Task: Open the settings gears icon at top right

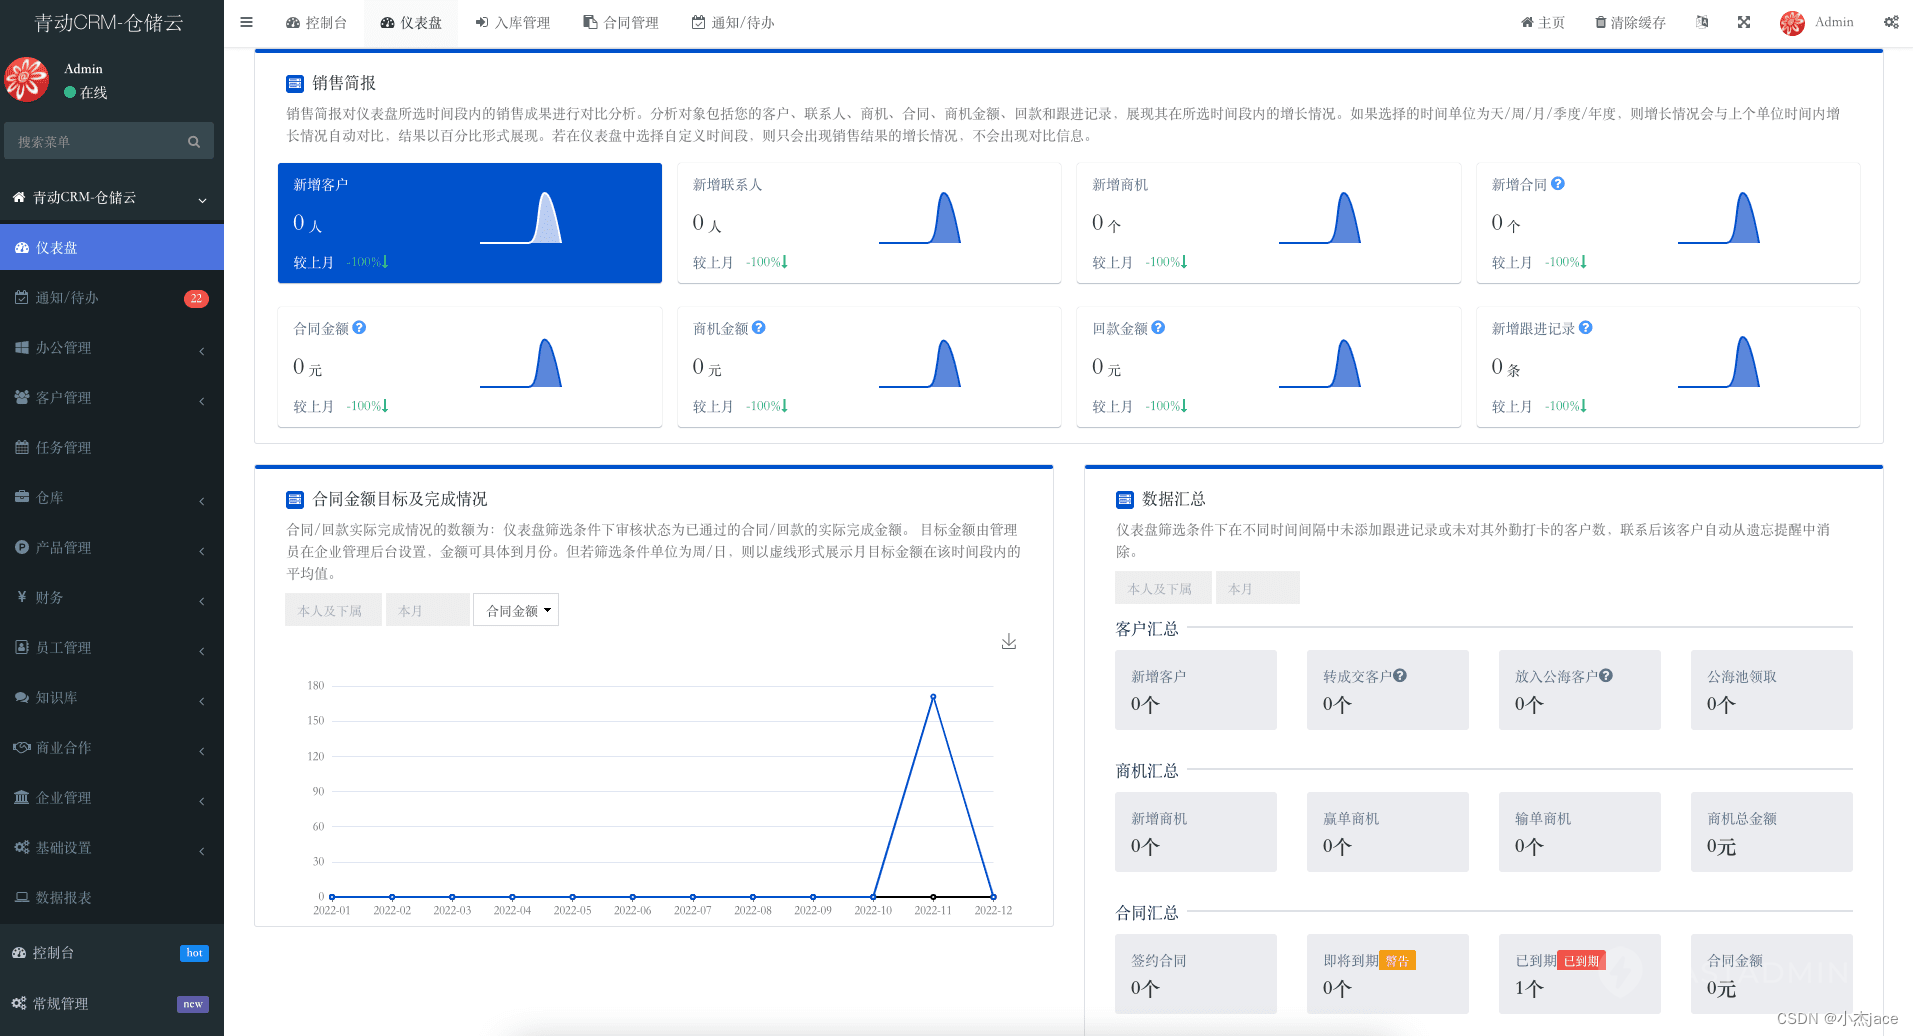Action: click(x=1891, y=22)
